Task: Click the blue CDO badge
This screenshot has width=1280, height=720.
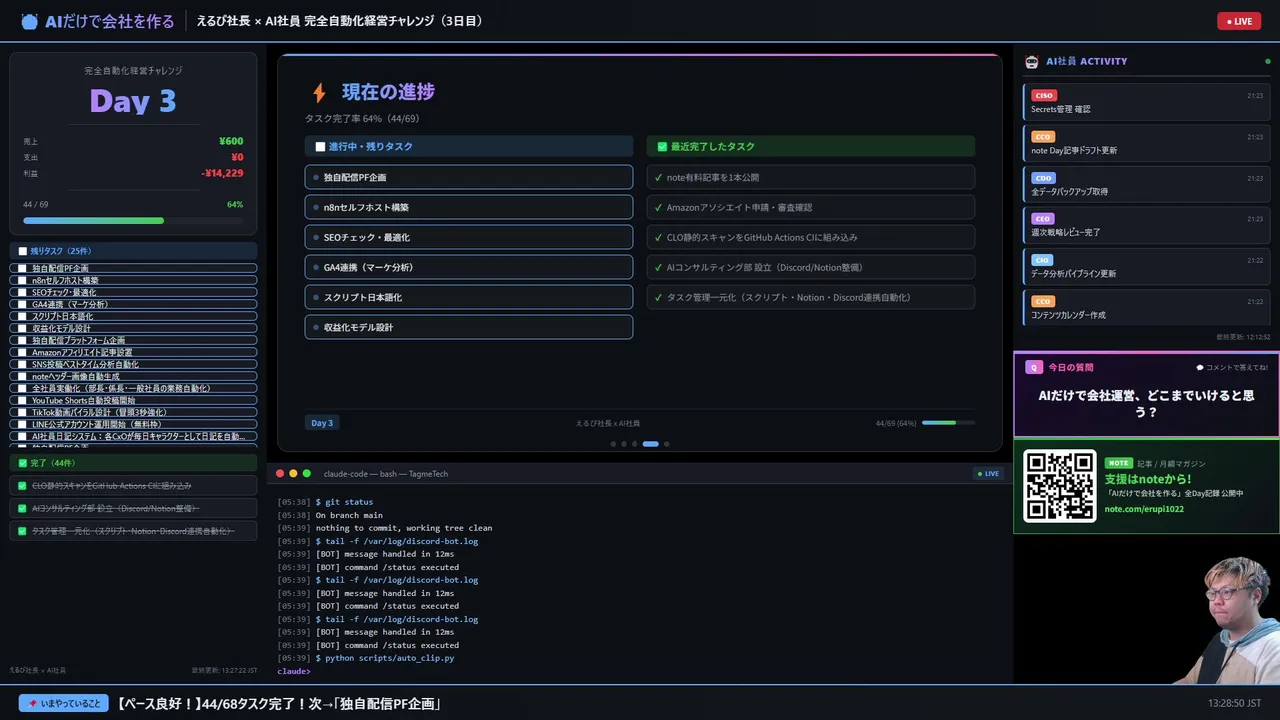Action: pos(1043,178)
